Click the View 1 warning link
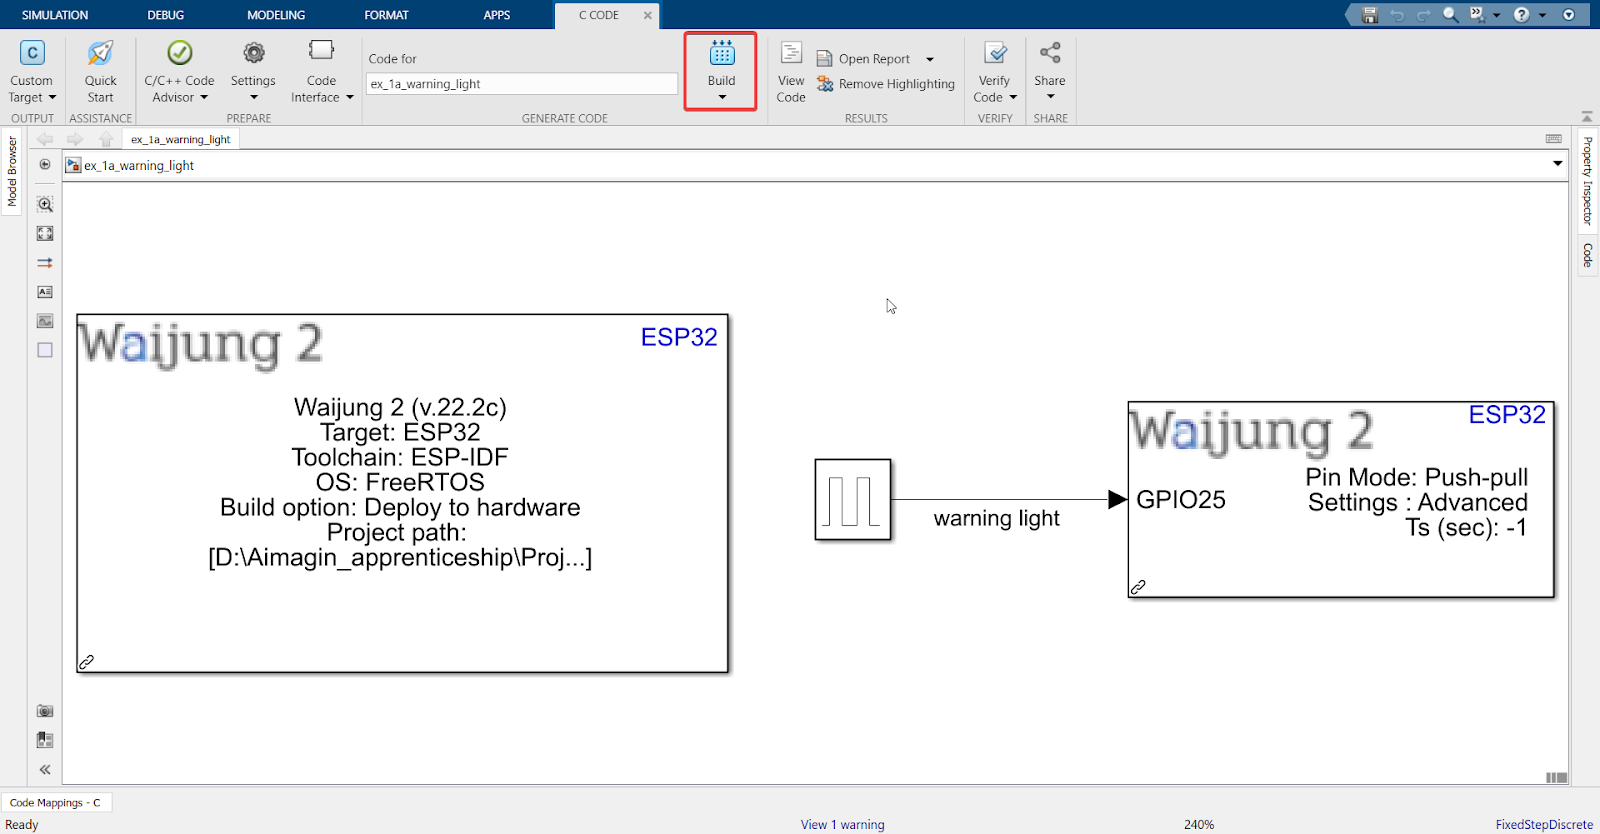 pos(842,824)
